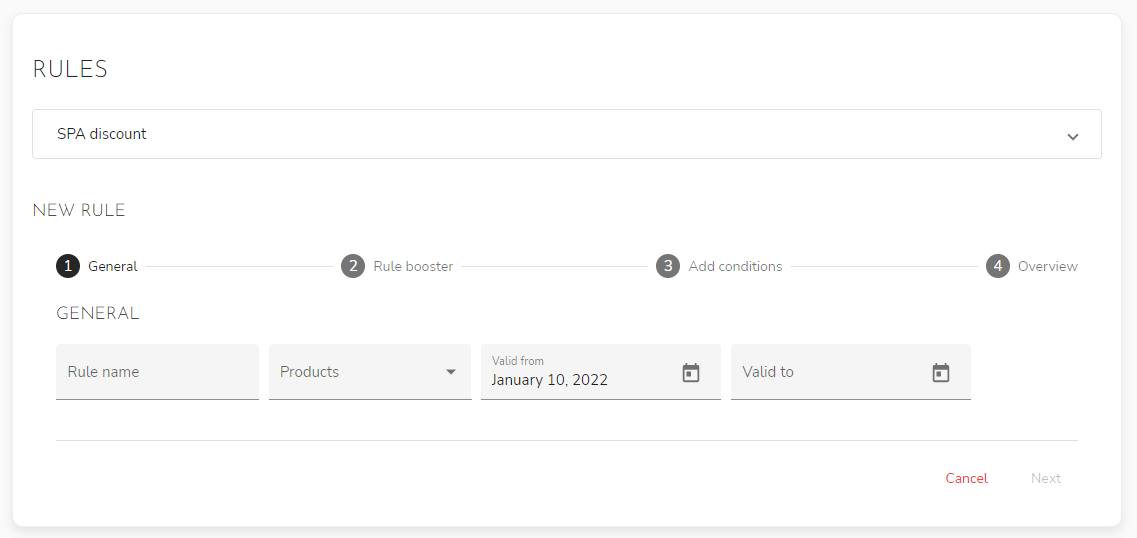Click the step 4 circle icon
The width and height of the screenshot is (1137, 538).
point(997,266)
